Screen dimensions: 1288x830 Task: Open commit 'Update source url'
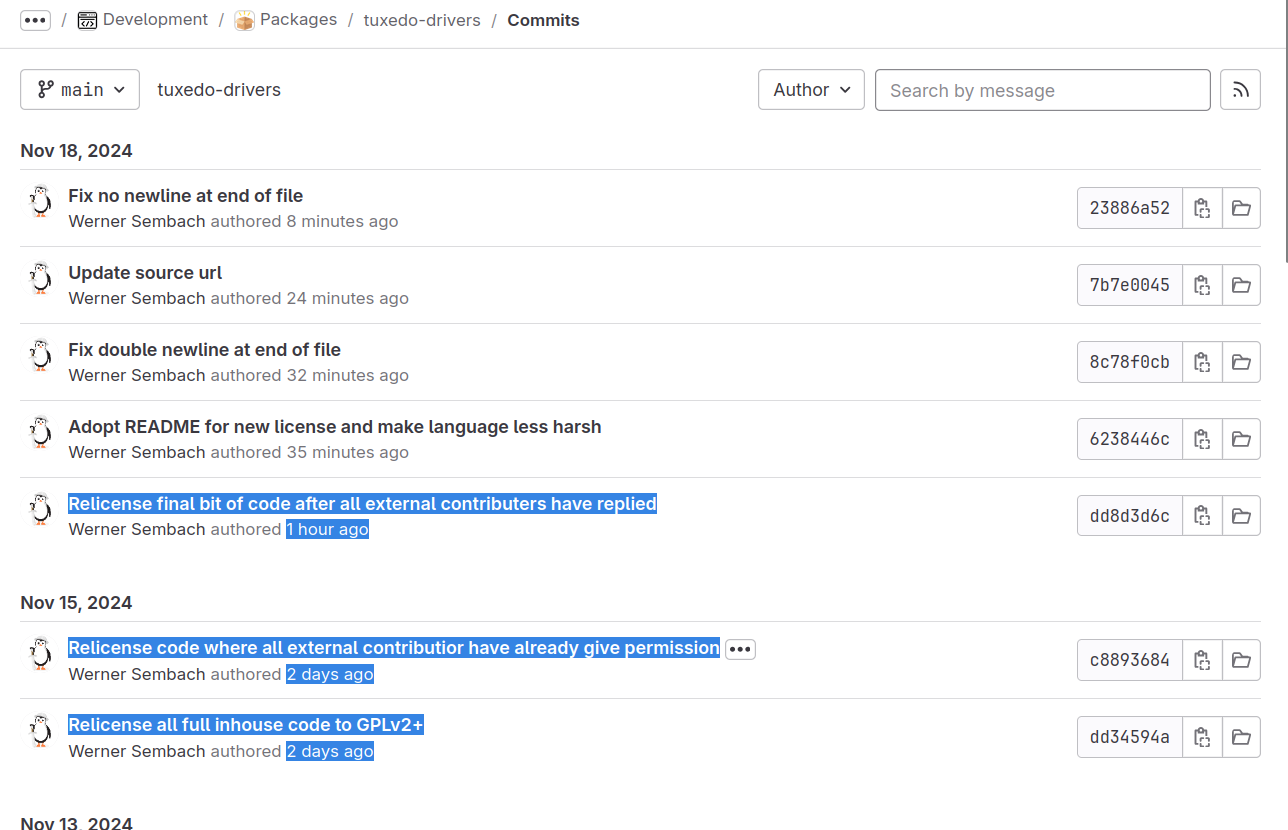tap(145, 273)
